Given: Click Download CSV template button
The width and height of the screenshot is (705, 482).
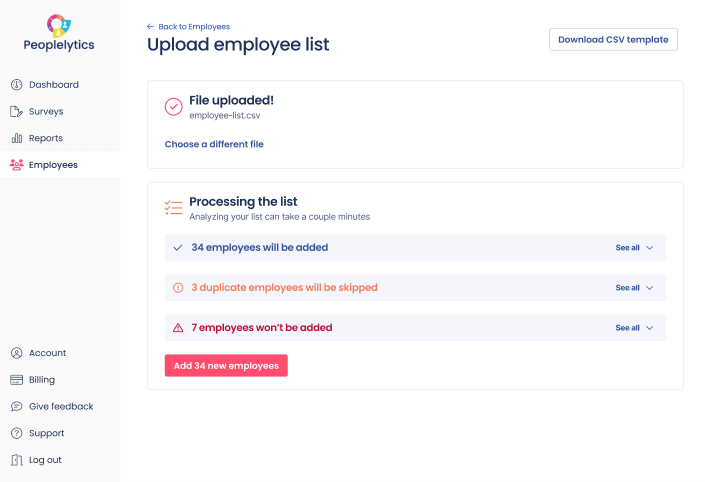Looking at the screenshot, I should (613, 39).
